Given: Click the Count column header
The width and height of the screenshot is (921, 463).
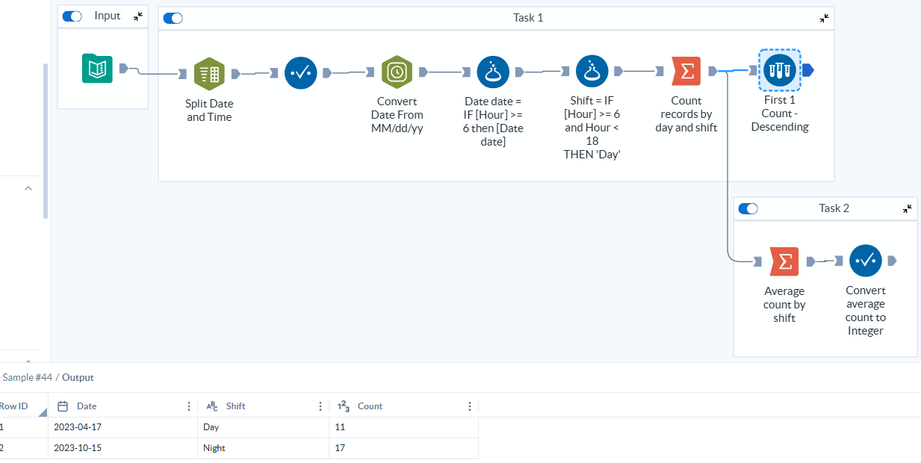Looking at the screenshot, I should pos(371,406).
